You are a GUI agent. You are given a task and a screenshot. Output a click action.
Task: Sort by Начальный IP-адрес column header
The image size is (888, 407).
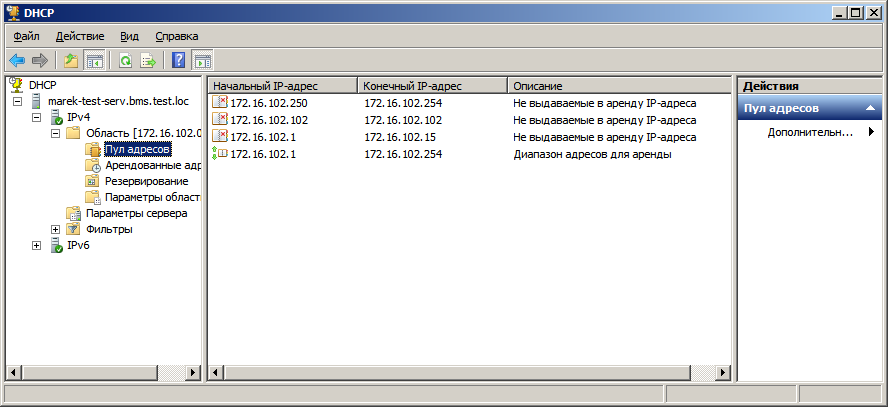283,86
